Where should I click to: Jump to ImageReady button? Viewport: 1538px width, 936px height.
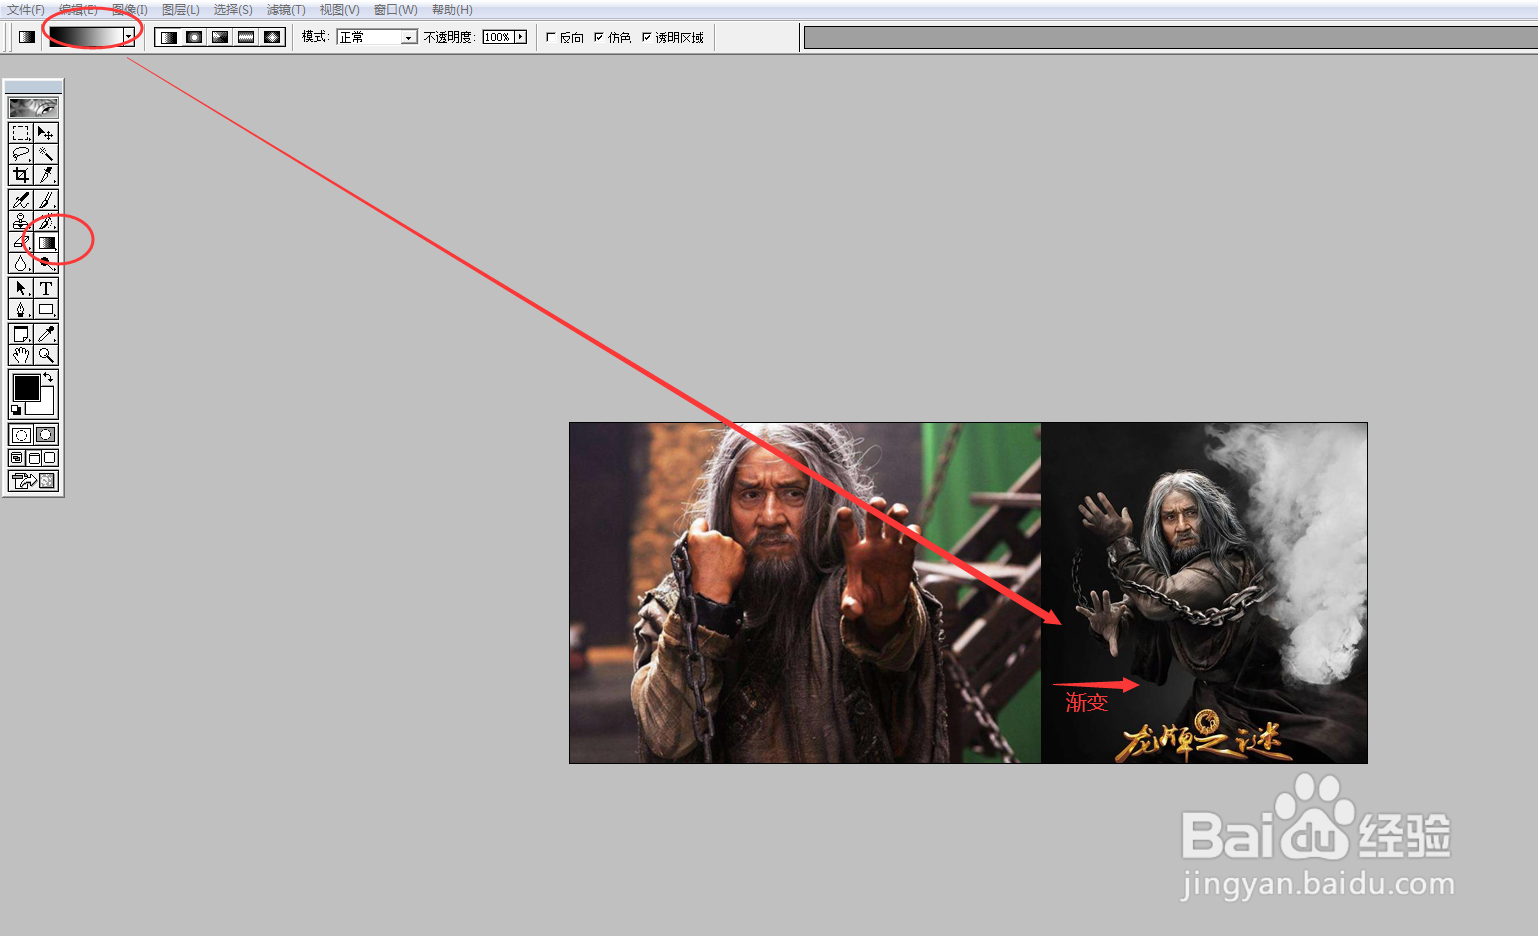(33, 481)
